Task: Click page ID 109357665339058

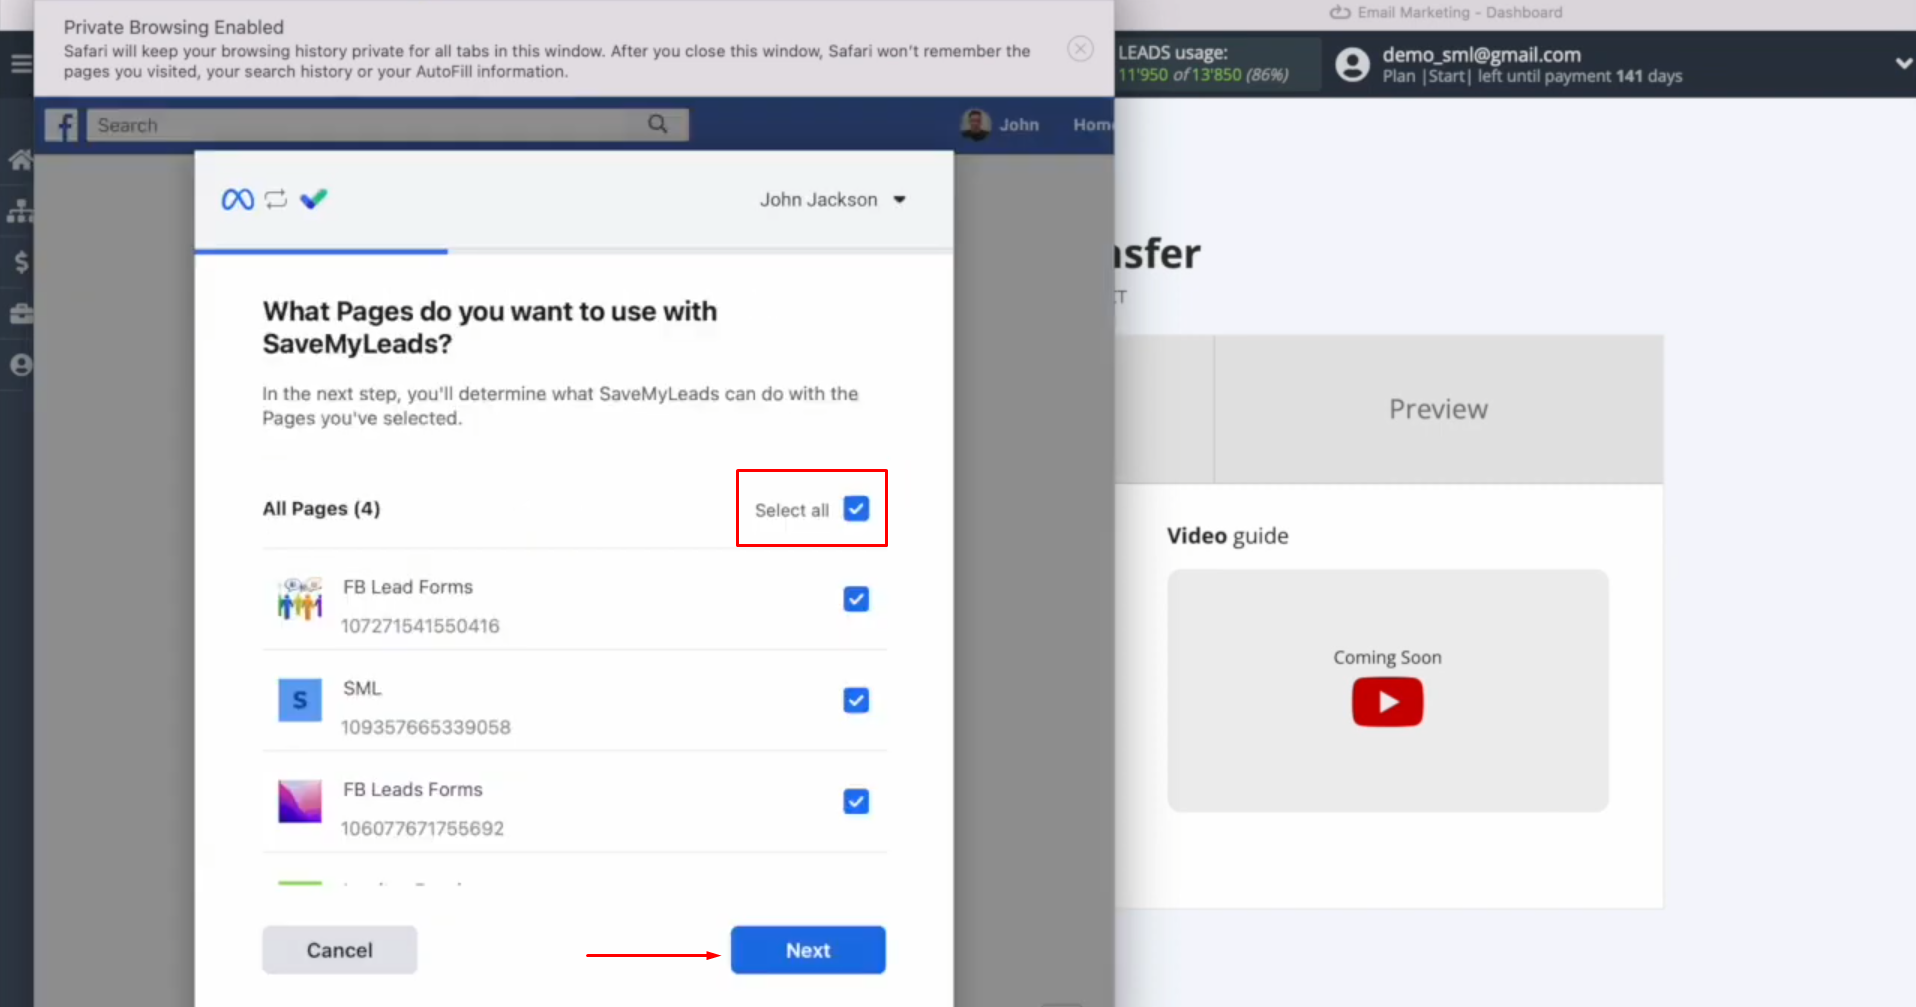Action: (426, 727)
